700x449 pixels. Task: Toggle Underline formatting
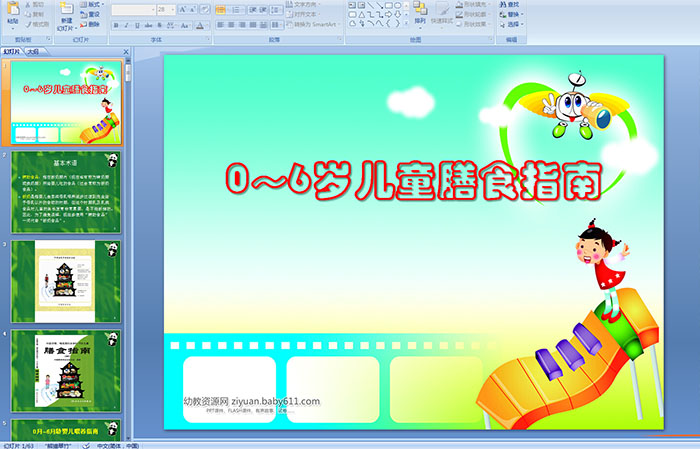138,26
